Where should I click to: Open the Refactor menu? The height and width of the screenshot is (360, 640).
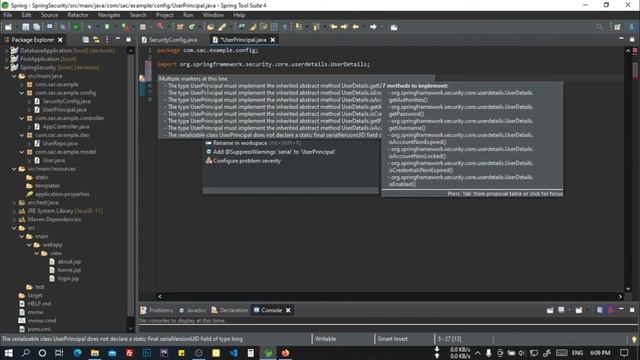pyautogui.click(x=78, y=15)
